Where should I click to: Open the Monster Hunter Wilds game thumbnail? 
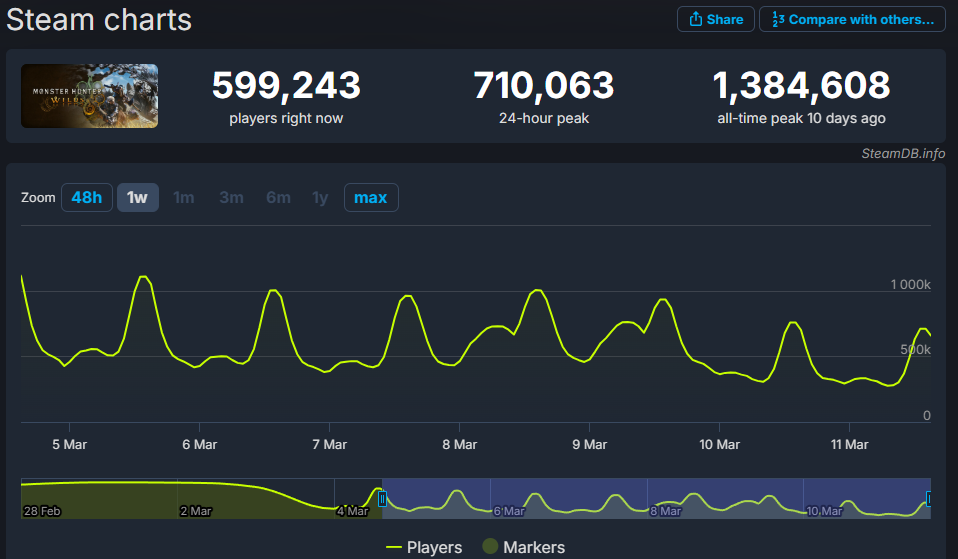(x=90, y=96)
